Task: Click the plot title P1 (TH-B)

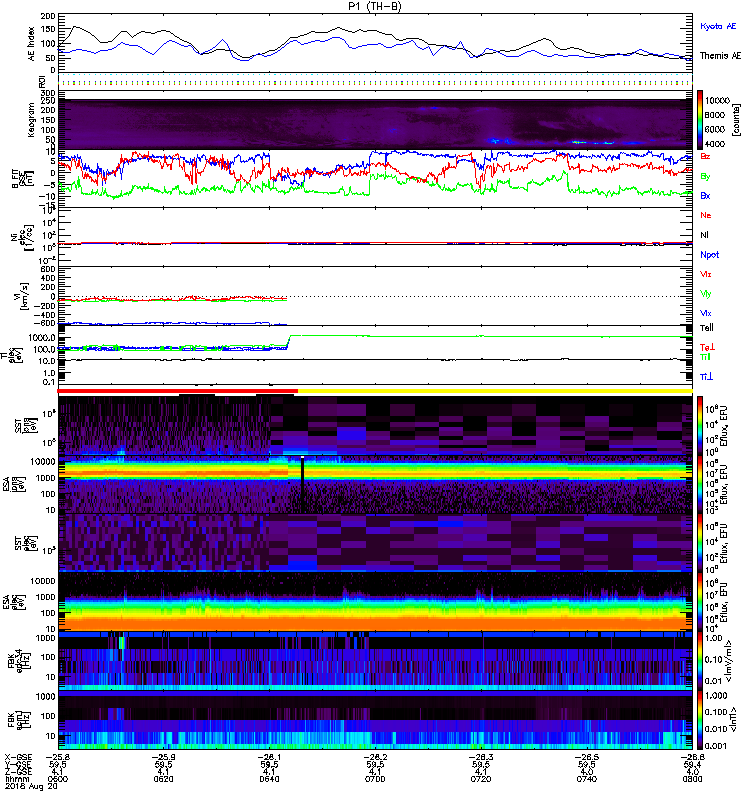Action: 374,6
